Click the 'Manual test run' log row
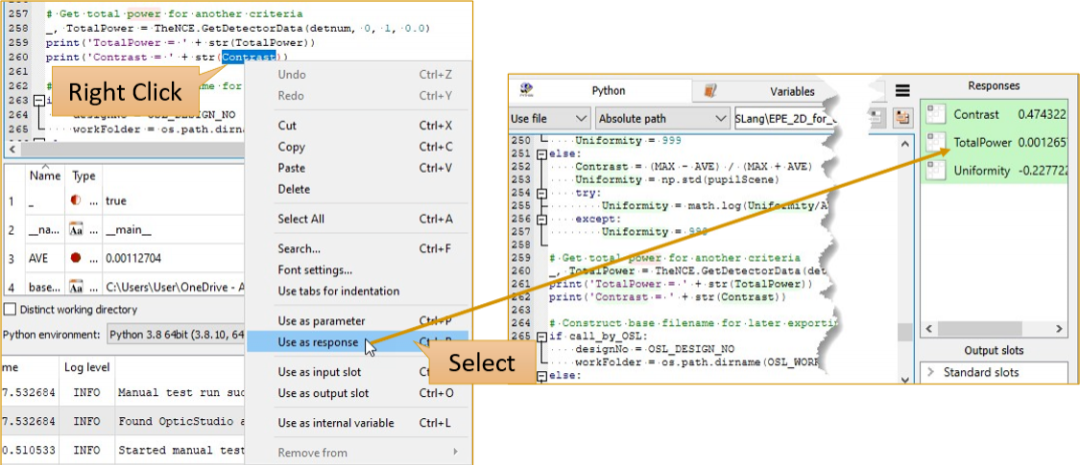 pos(123,393)
